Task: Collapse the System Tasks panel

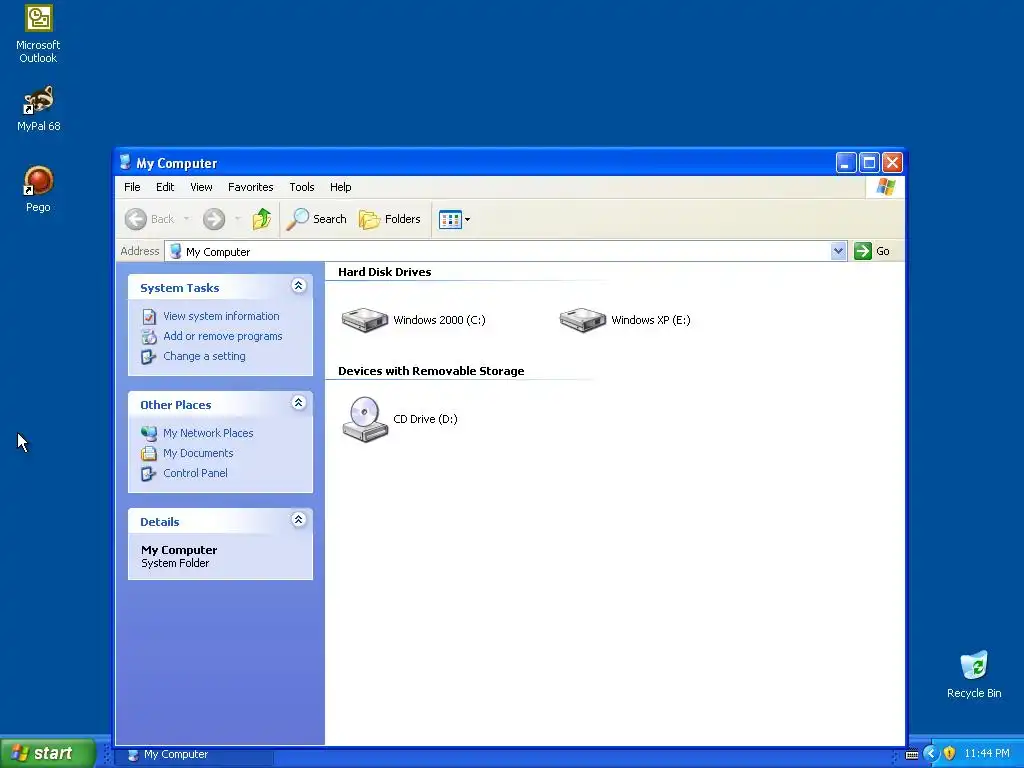Action: 298,286
